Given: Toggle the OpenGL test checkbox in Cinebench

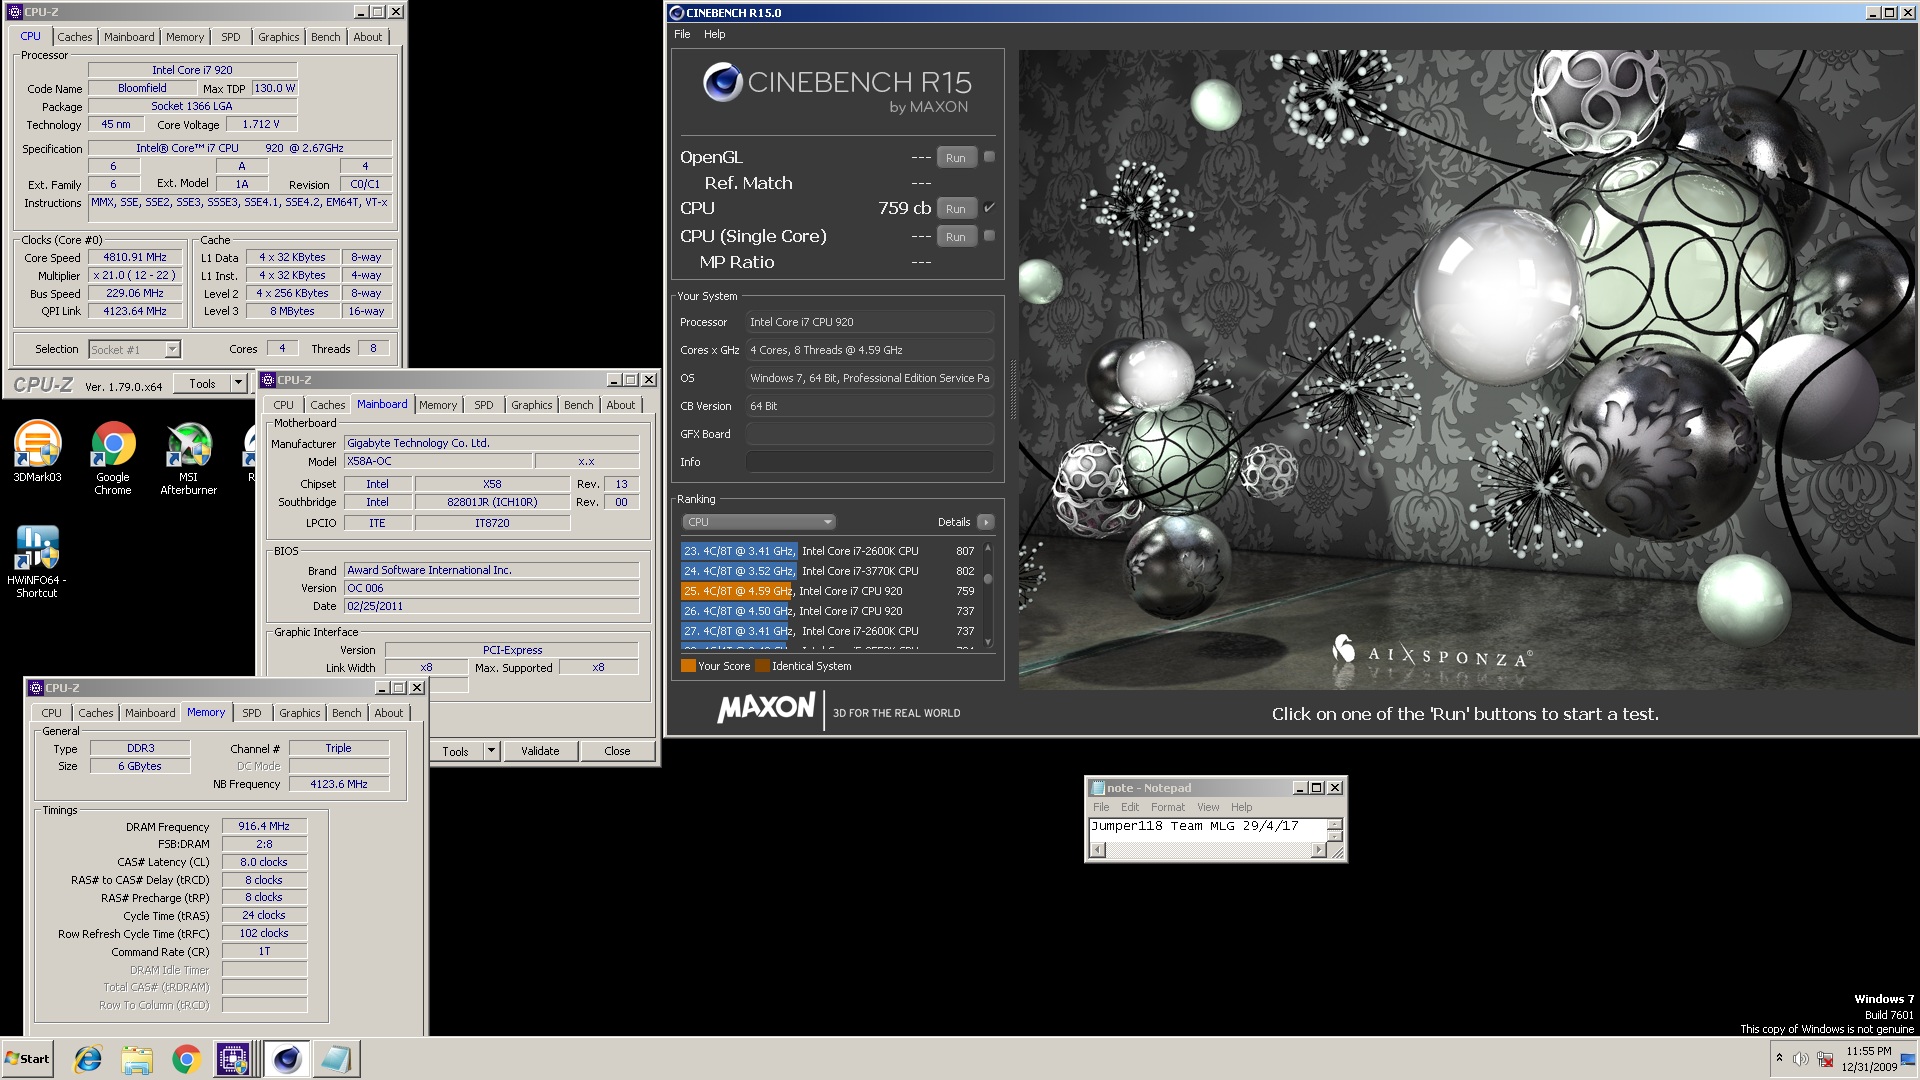Looking at the screenshot, I should coord(989,157).
